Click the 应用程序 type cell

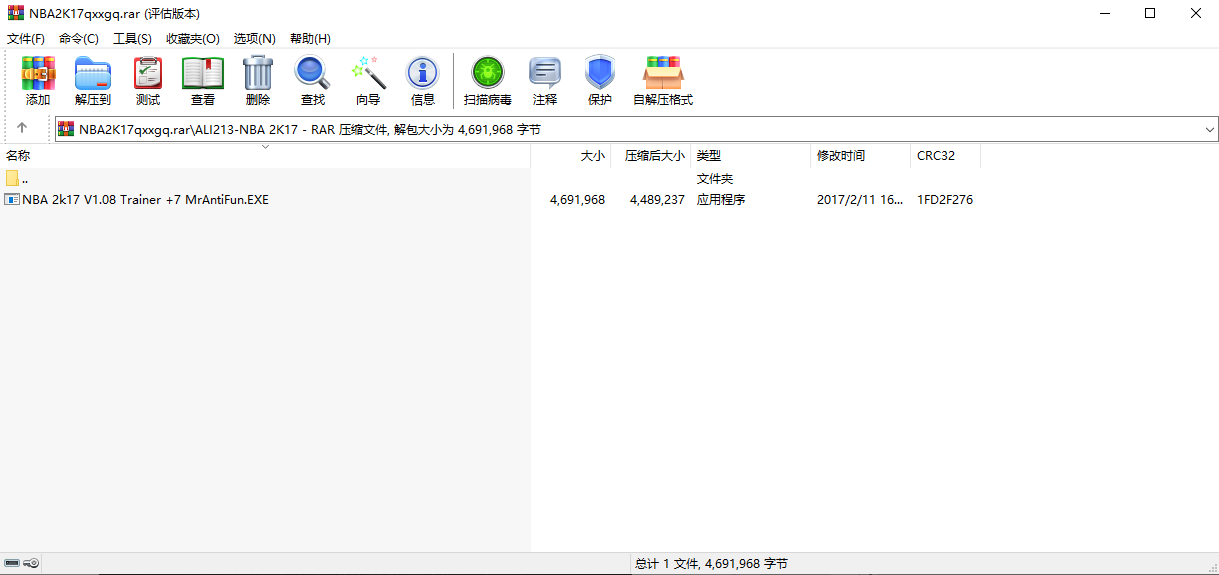[721, 200]
